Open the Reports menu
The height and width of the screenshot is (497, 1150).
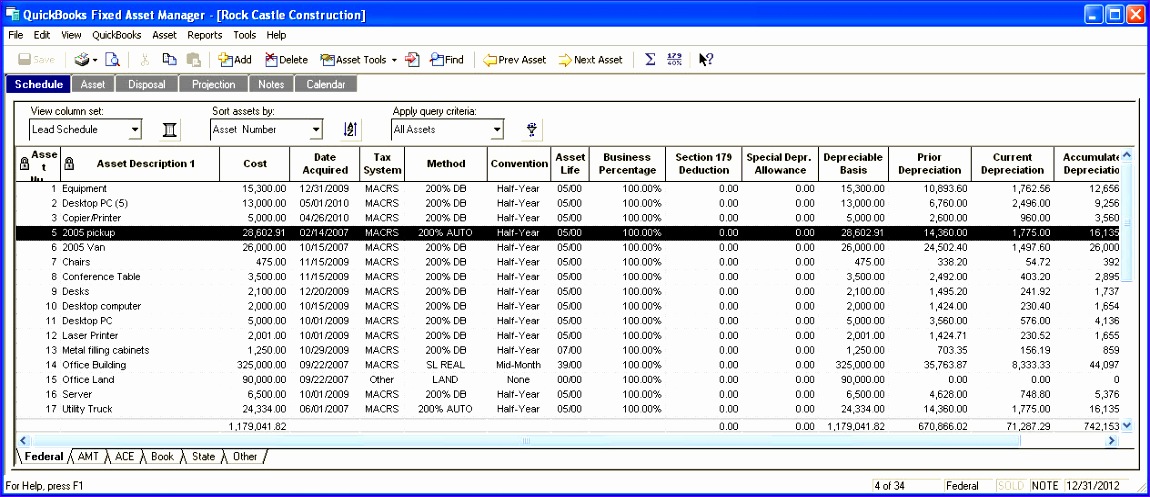pos(205,34)
